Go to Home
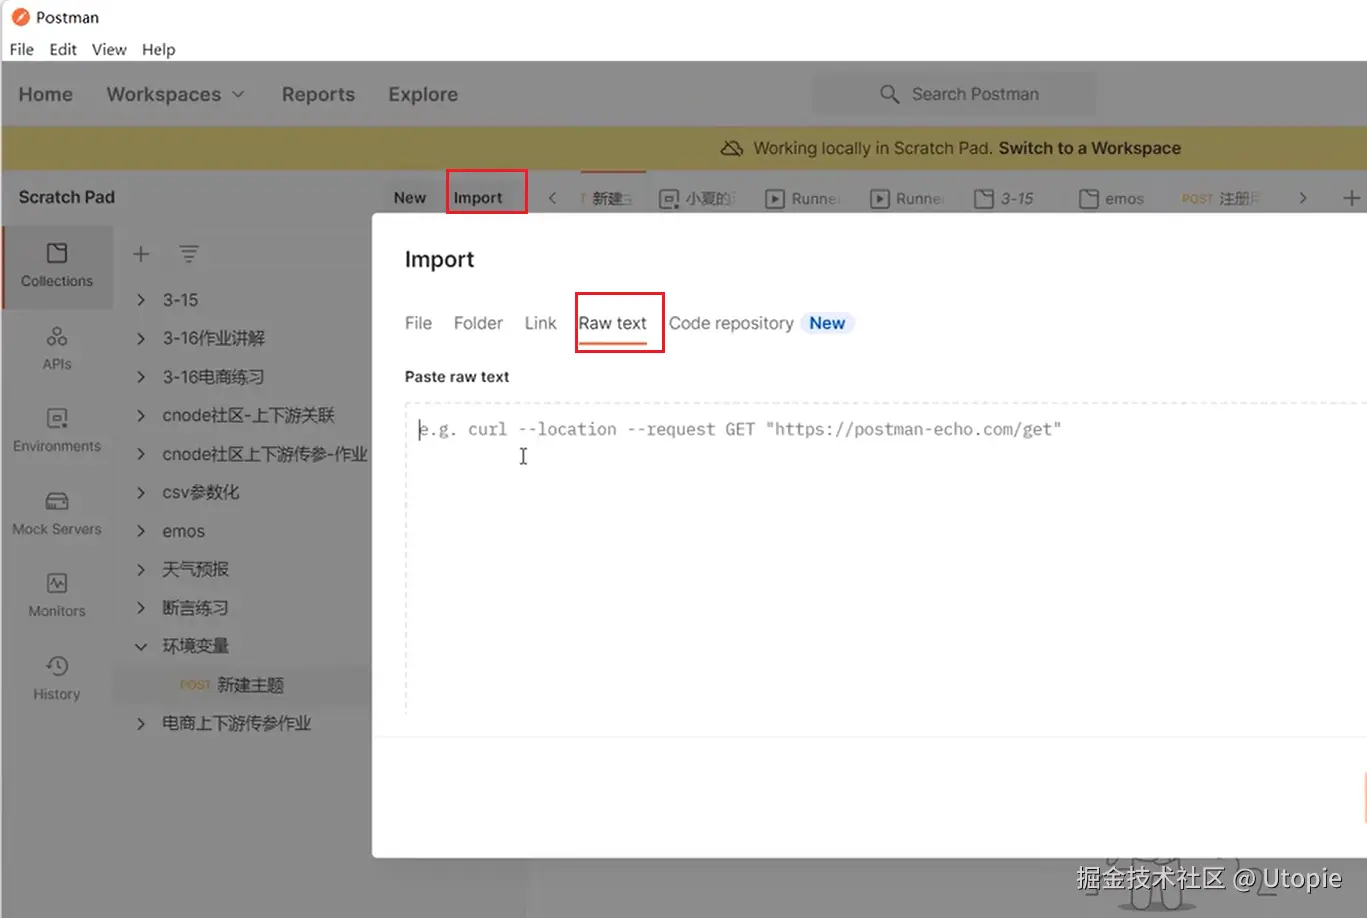The image size is (1367, 918). (x=46, y=94)
